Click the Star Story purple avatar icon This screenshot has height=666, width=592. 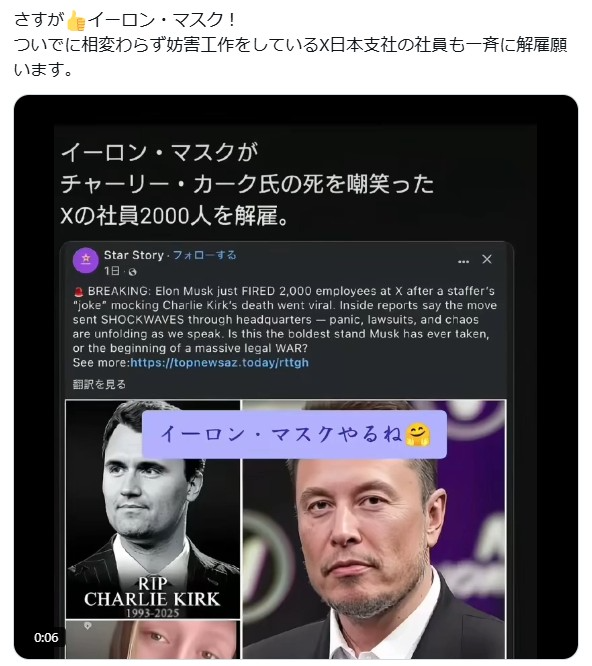[x=86, y=260]
